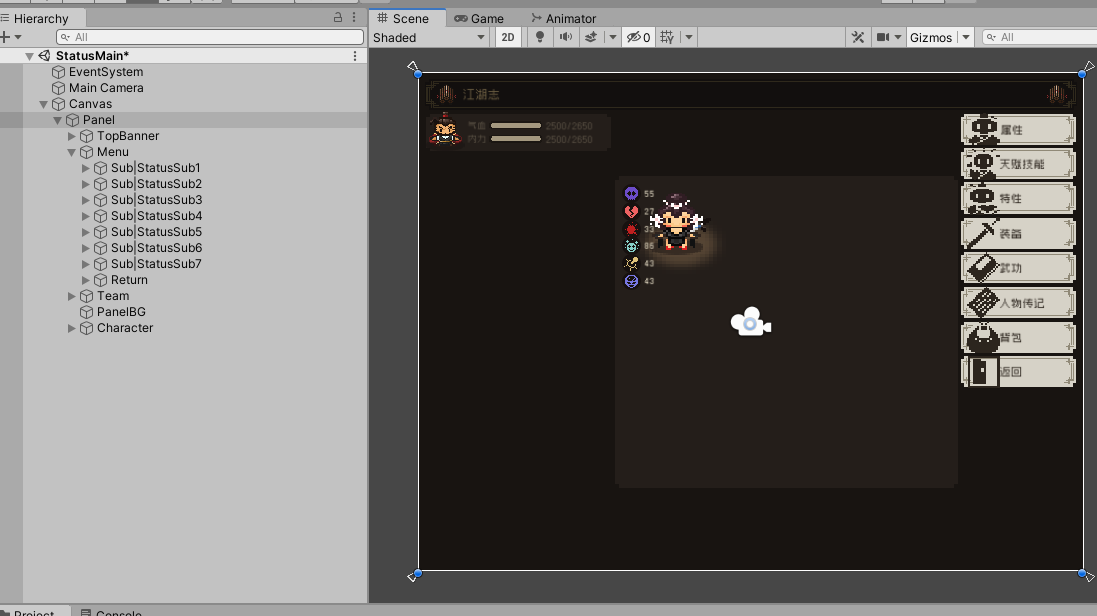1097x616 pixels.
Task: Click the broken heart stat icon
Action: coord(631,211)
